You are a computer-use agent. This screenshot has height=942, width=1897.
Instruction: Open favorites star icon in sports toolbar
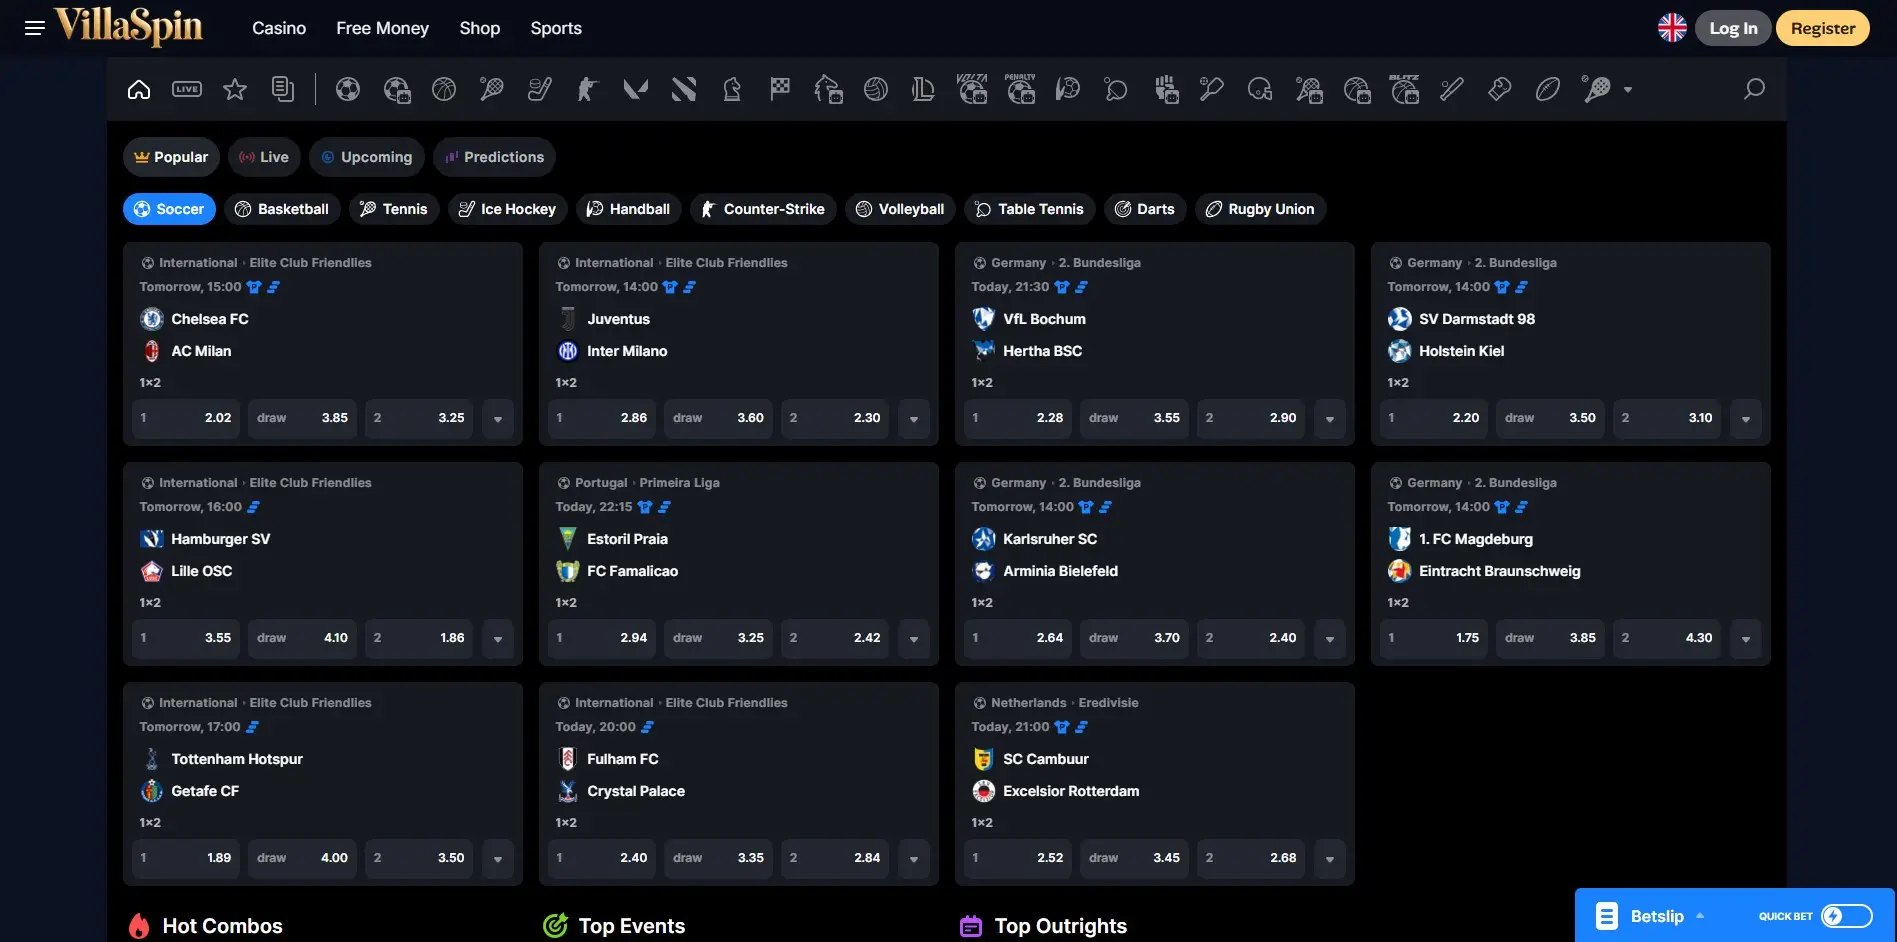(235, 89)
